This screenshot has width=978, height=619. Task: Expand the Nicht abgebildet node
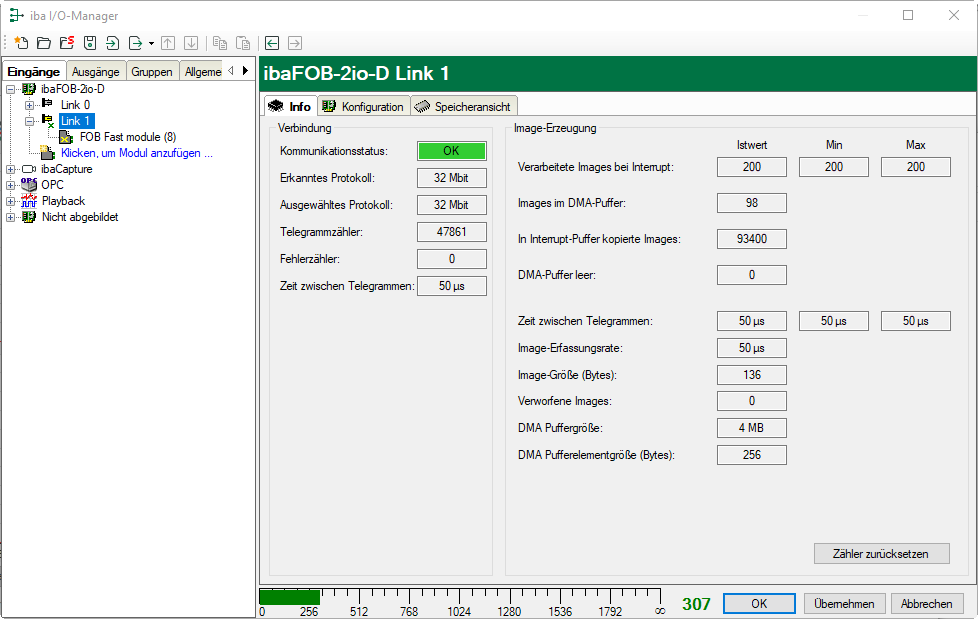point(11,217)
